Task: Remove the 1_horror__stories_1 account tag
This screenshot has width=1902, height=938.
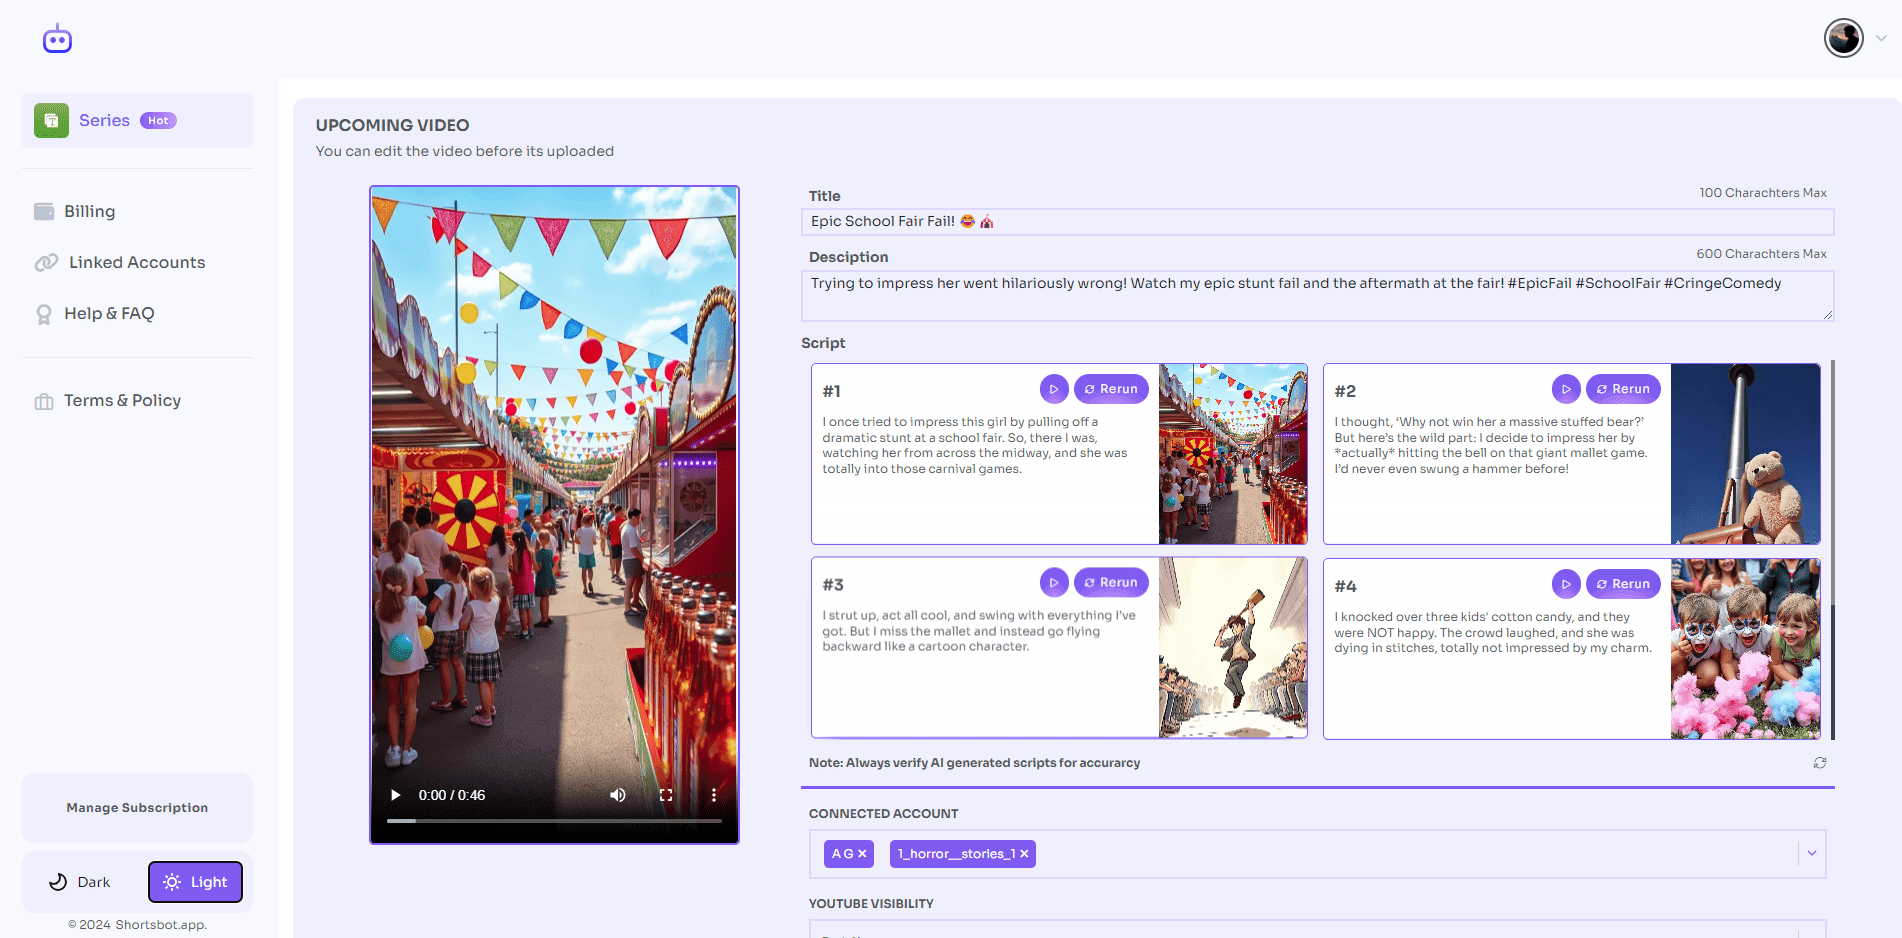Action: pos(1024,854)
